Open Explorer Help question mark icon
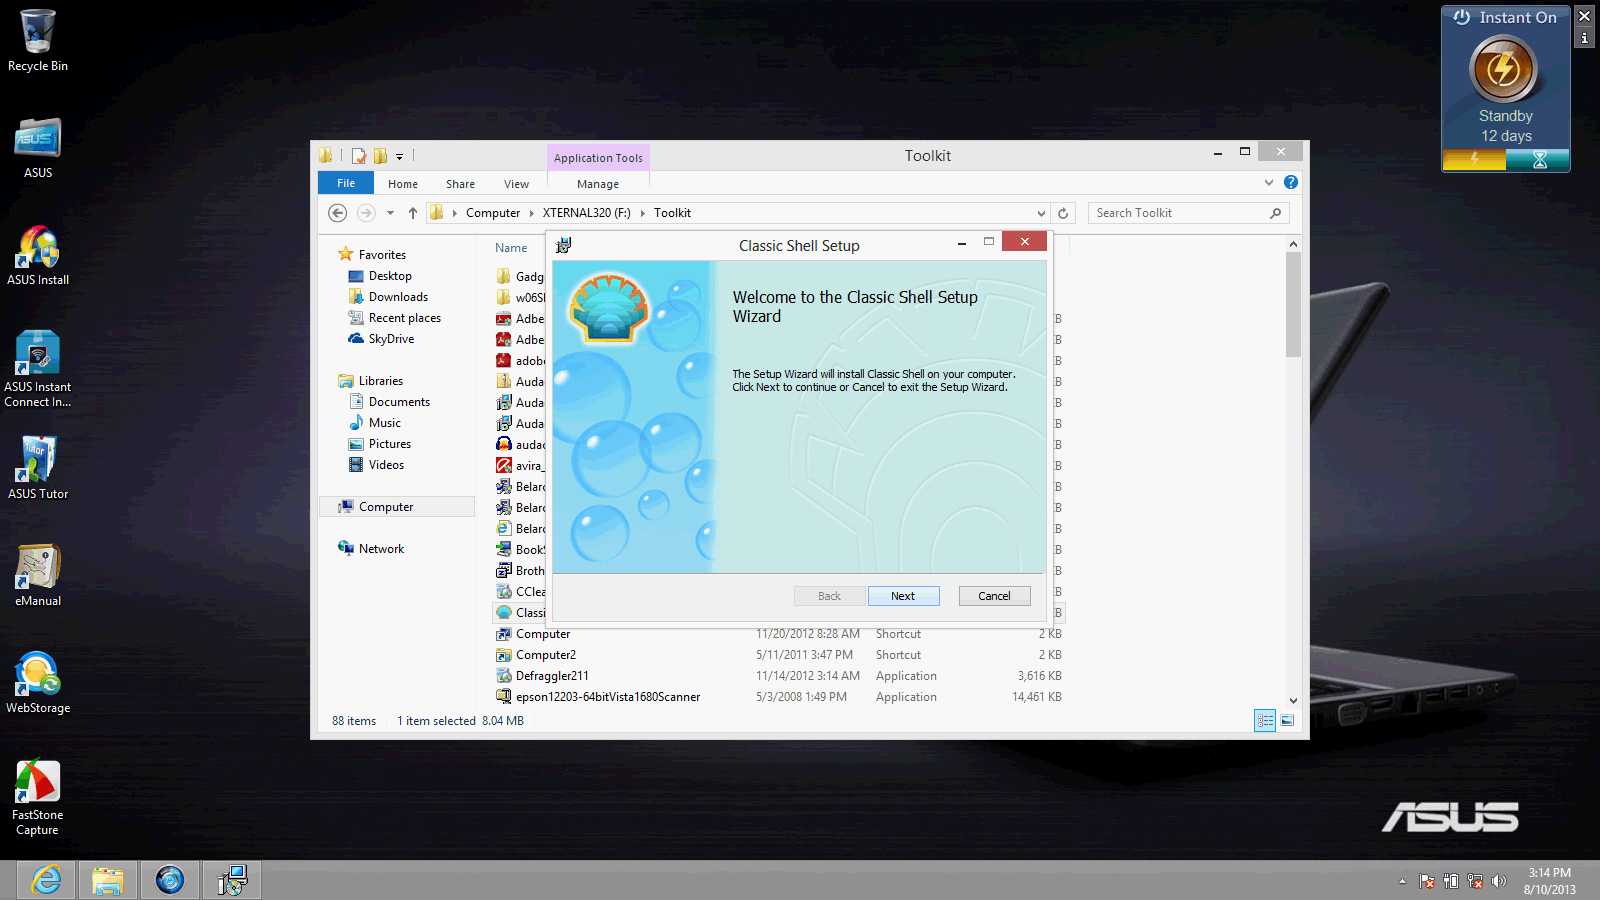 click(x=1291, y=182)
